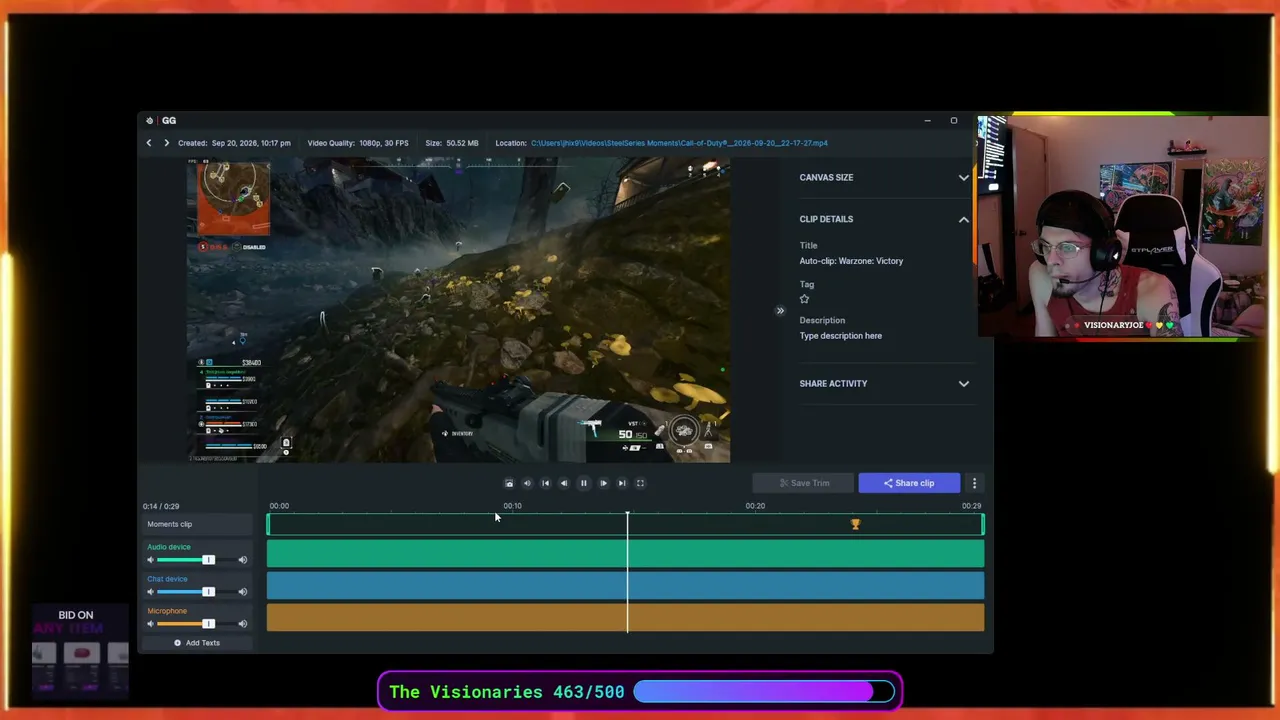1280x720 pixels.
Task: Click the 0:14 / 0:29 time counter
Action: (x=161, y=506)
